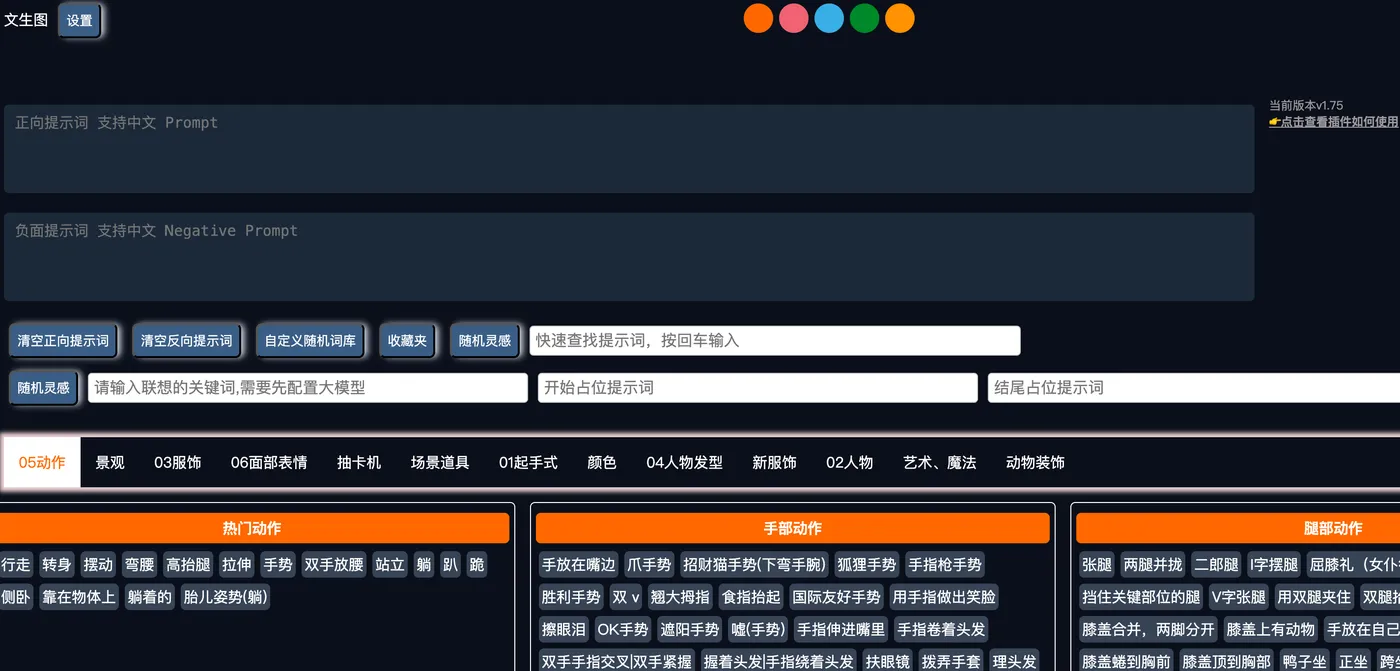Image resolution: width=1400 pixels, height=671 pixels.
Task: Switch to the 艺术、魔法 tab
Action: [x=937, y=462]
